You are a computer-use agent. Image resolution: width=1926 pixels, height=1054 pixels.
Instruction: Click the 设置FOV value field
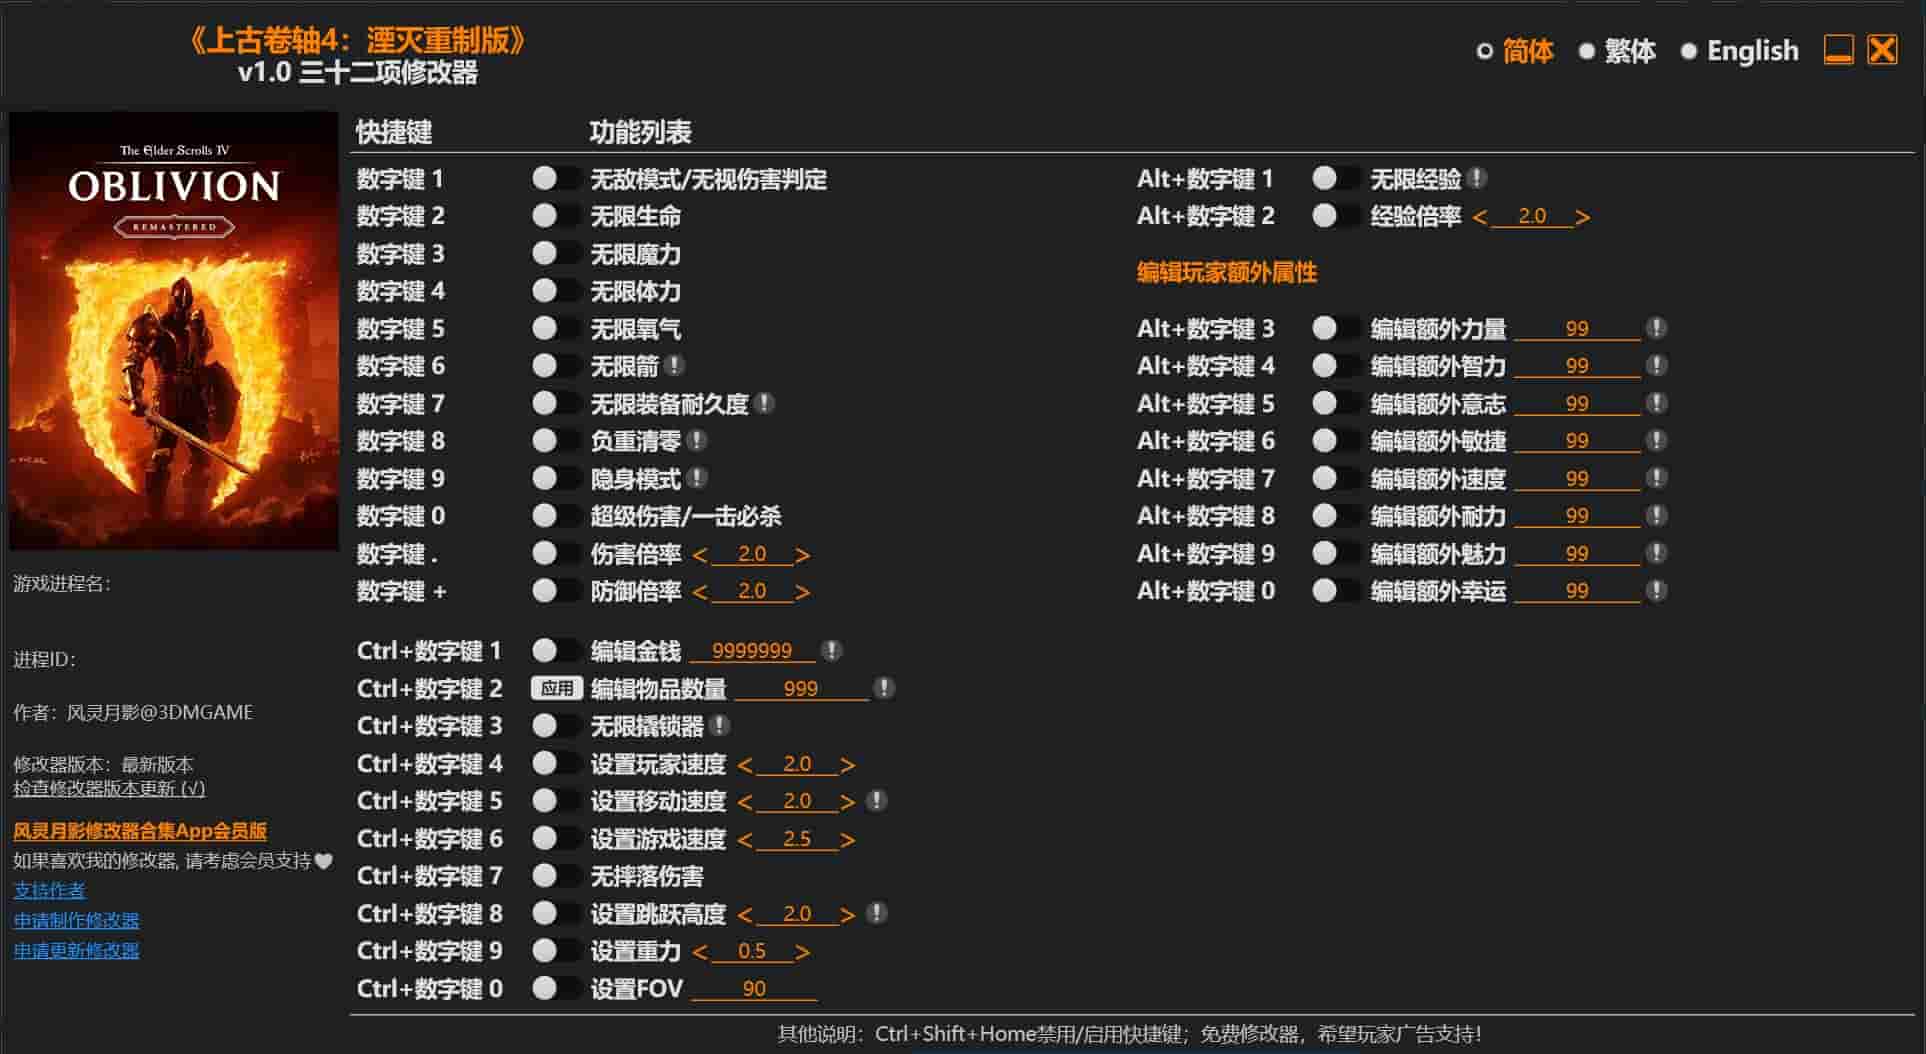tap(754, 989)
